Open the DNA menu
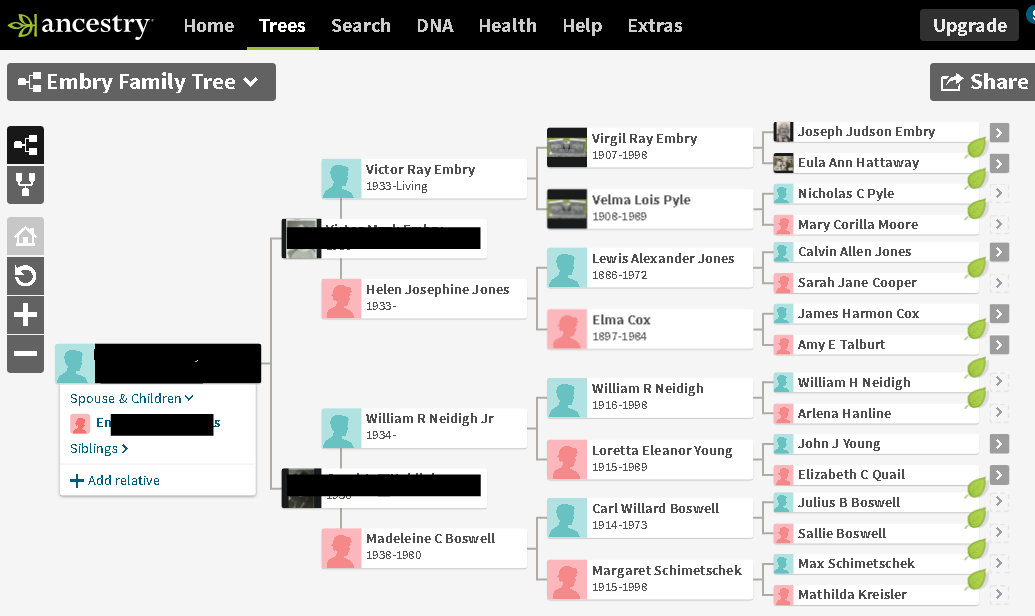The image size is (1035, 616). [435, 25]
